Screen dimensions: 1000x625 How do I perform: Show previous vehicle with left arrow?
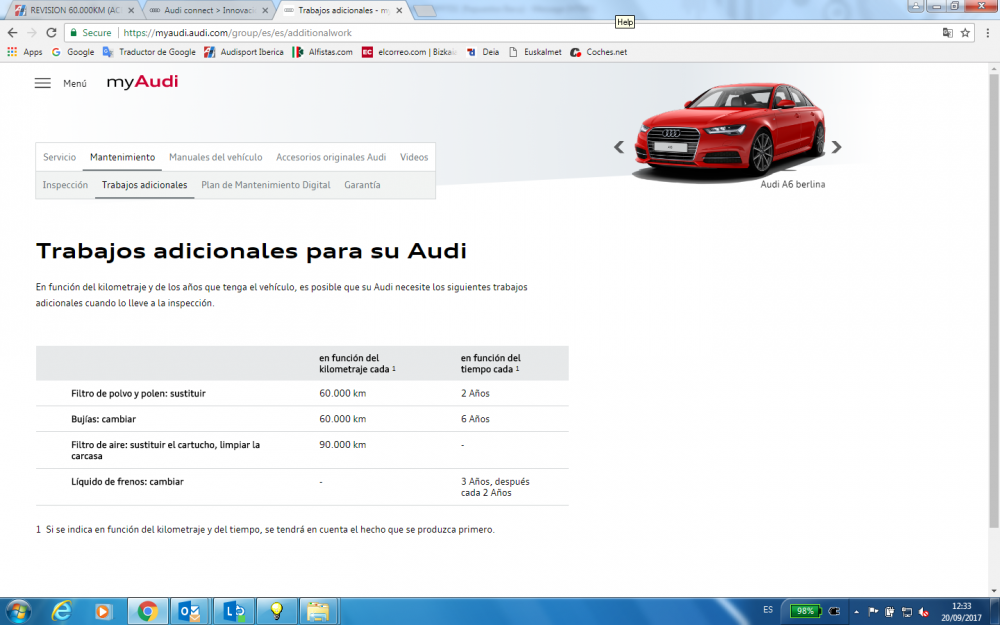(619, 147)
